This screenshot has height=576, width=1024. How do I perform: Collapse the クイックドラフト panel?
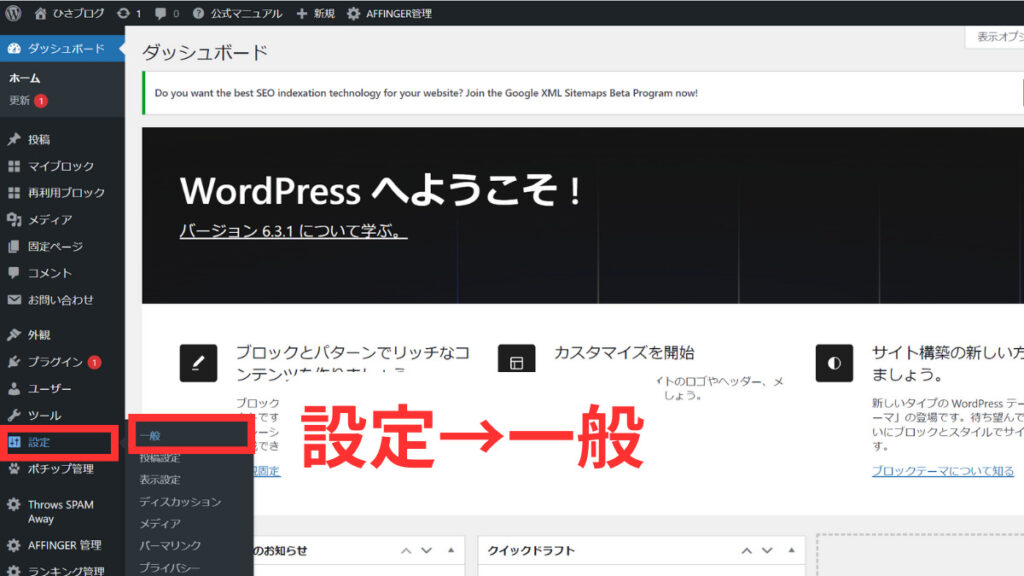tap(792, 551)
